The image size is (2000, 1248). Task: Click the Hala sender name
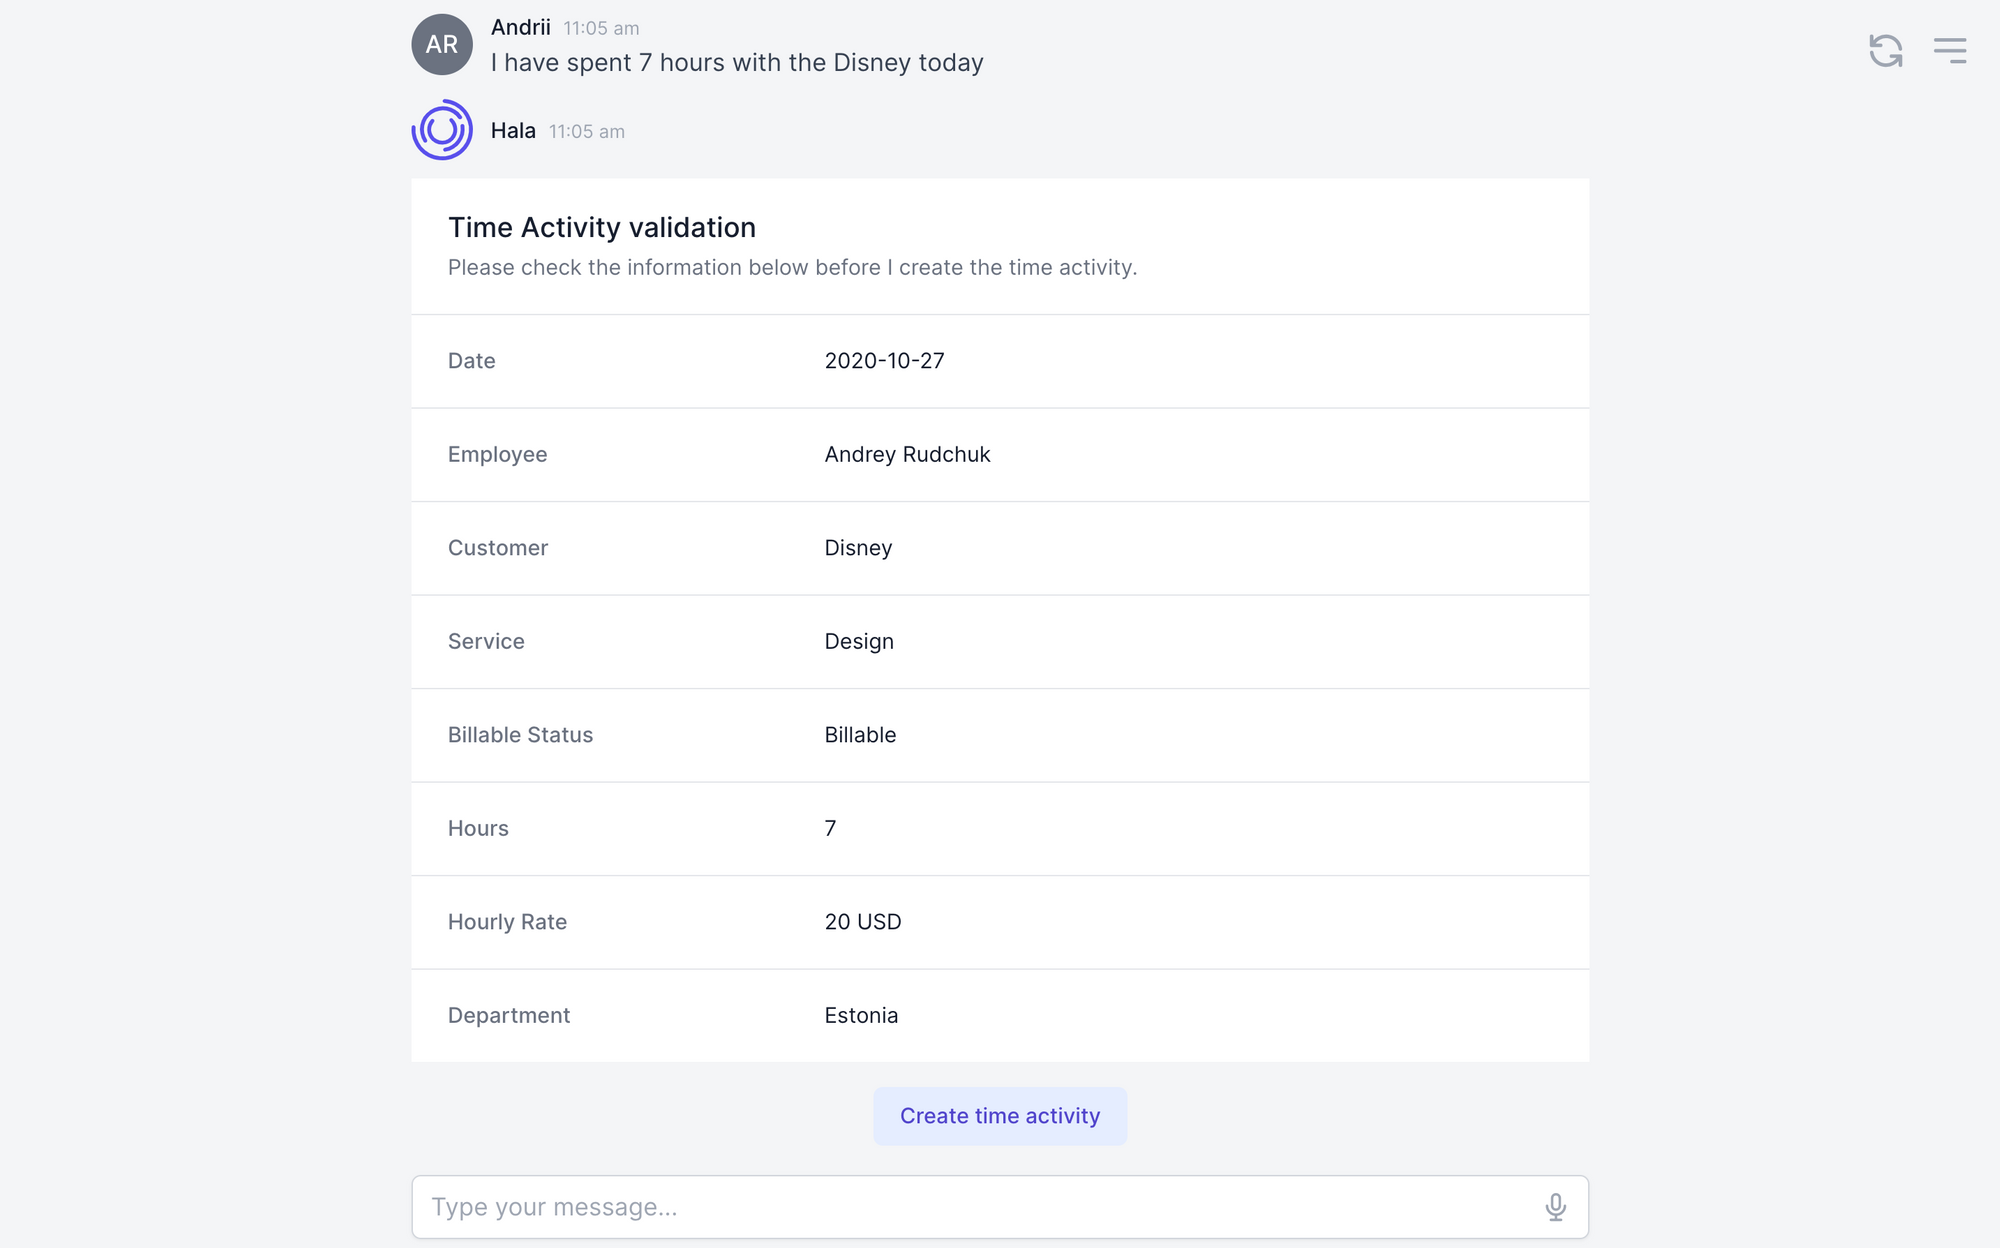513,131
